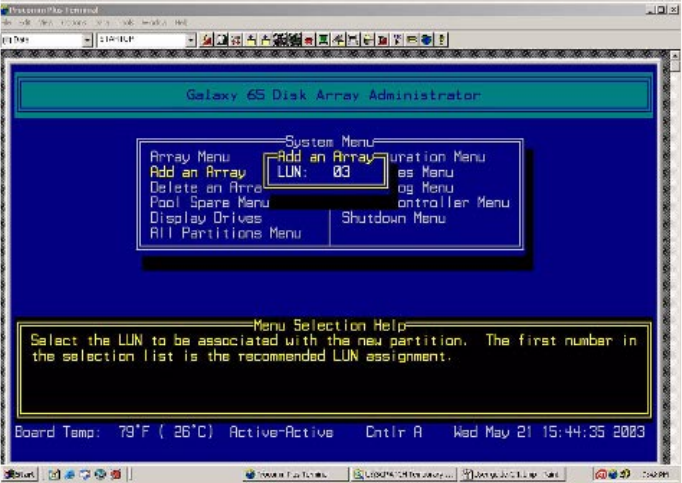Choose Display Drives from System Menu
682x483 pixels.
tap(205, 217)
